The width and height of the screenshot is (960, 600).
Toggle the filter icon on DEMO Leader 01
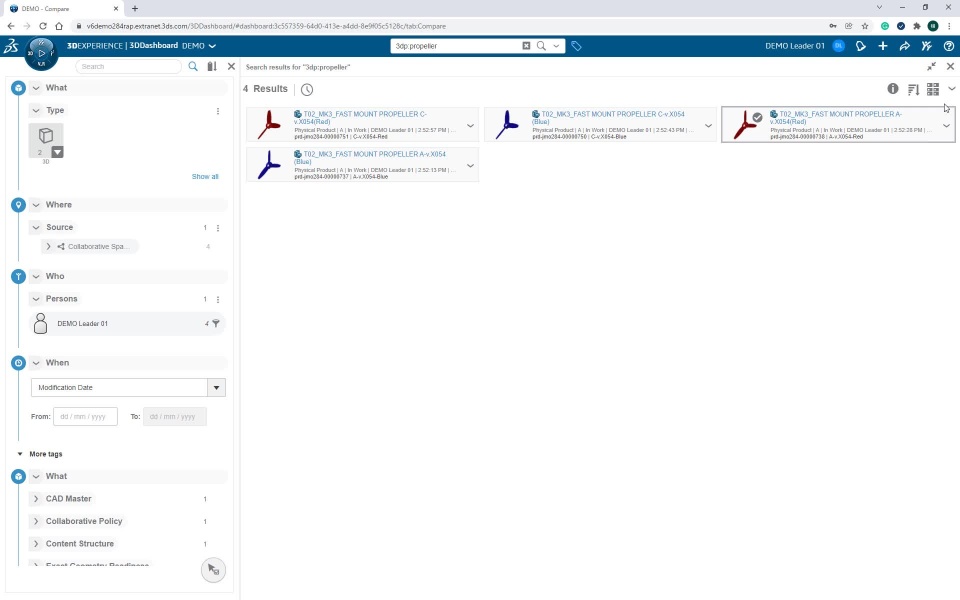pyautogui.click(x=216, y=324)
